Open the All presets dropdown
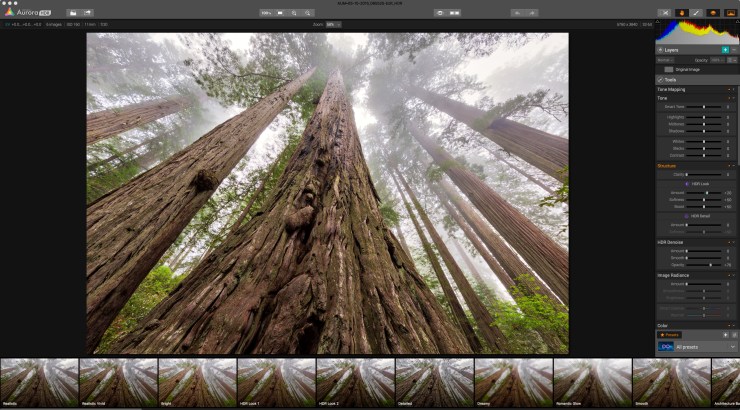The width and height of the screenshot is (740, 410). pos(697,347)
